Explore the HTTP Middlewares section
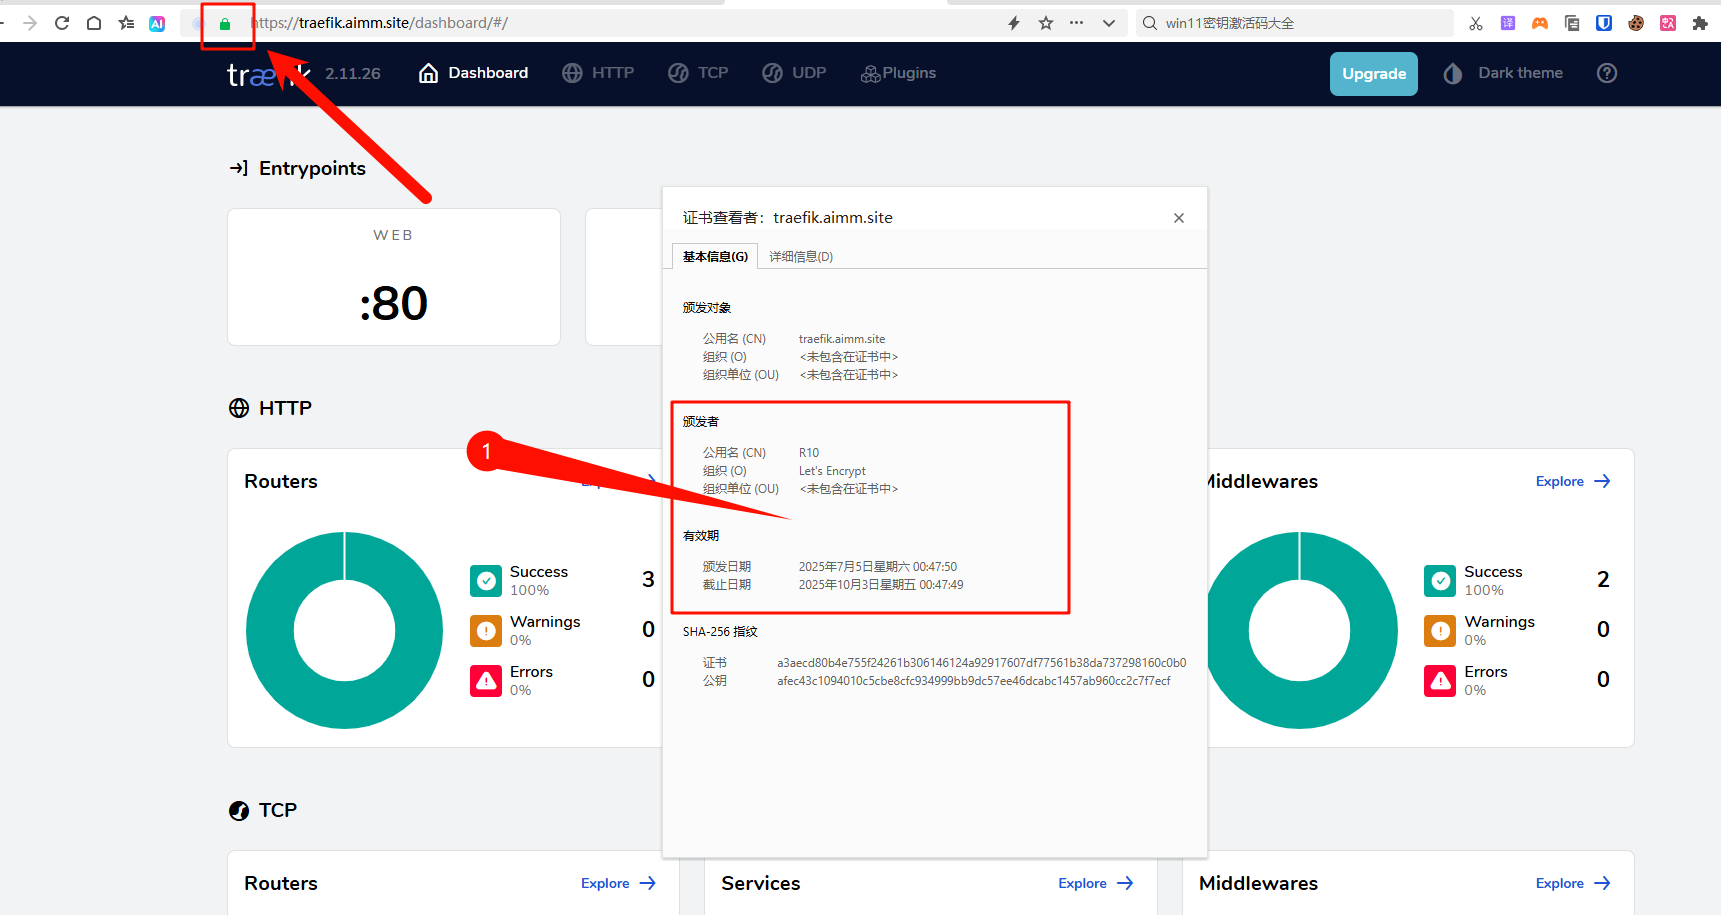 1573,482
